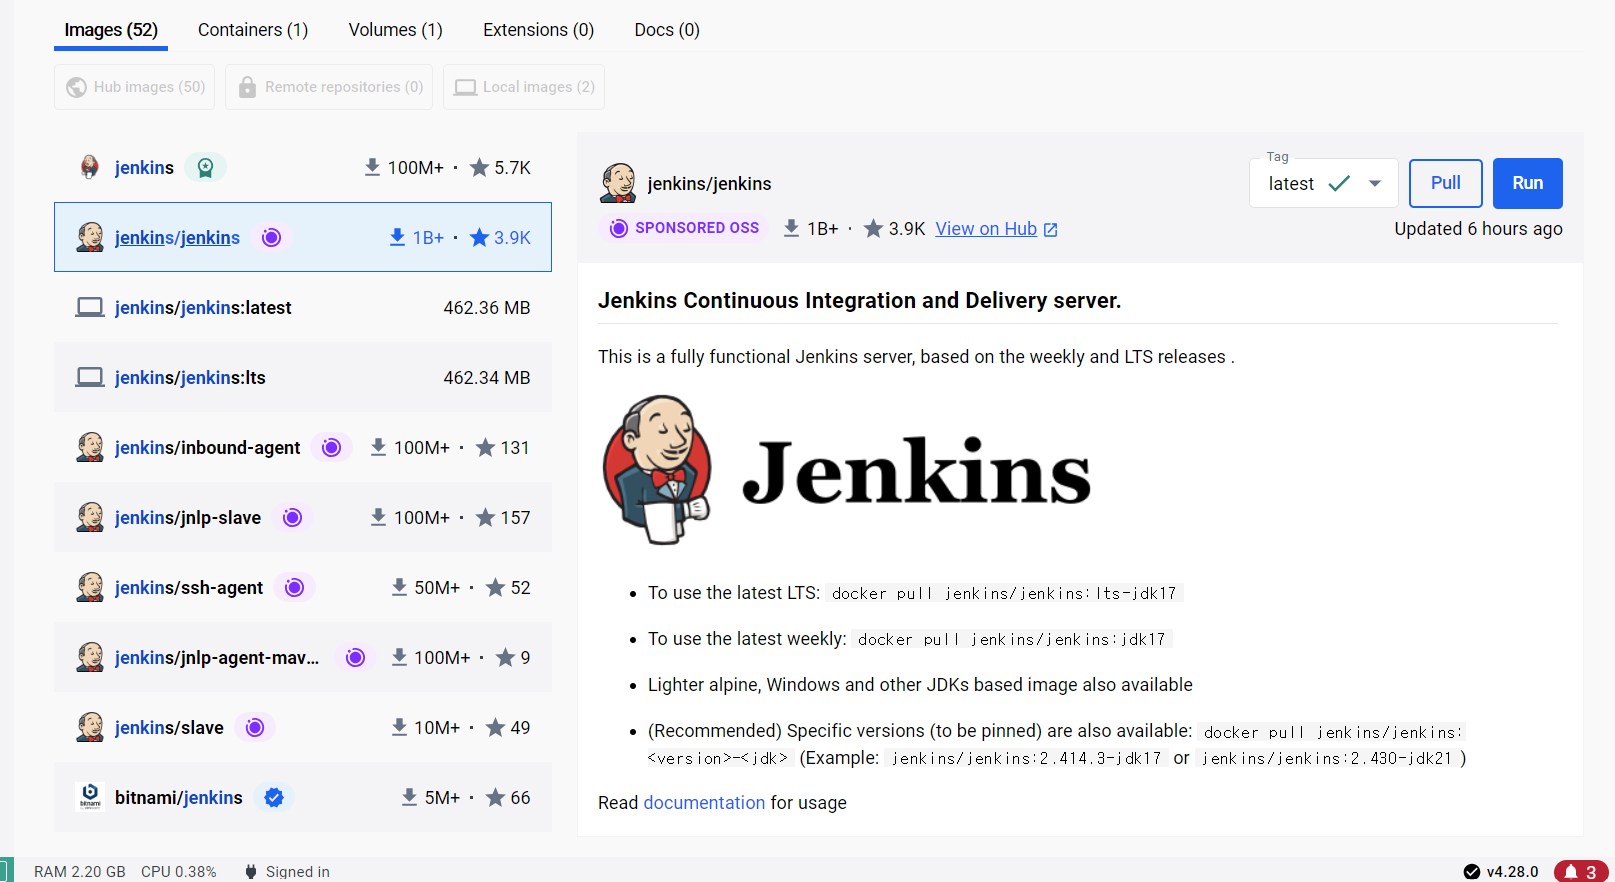Click the SPONSORED OSS badge in details panel

pyautogui.click(x=685, y=228)
